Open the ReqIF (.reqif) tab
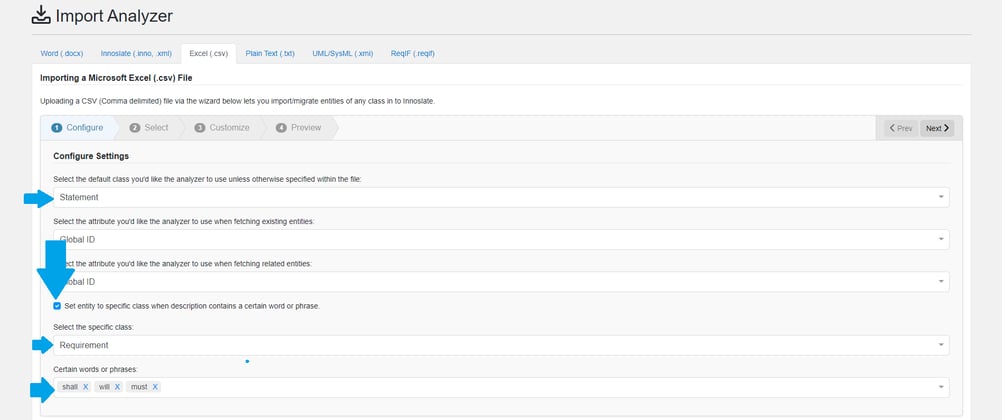This screenshot has height=420, width=1002. coord(413,53)
